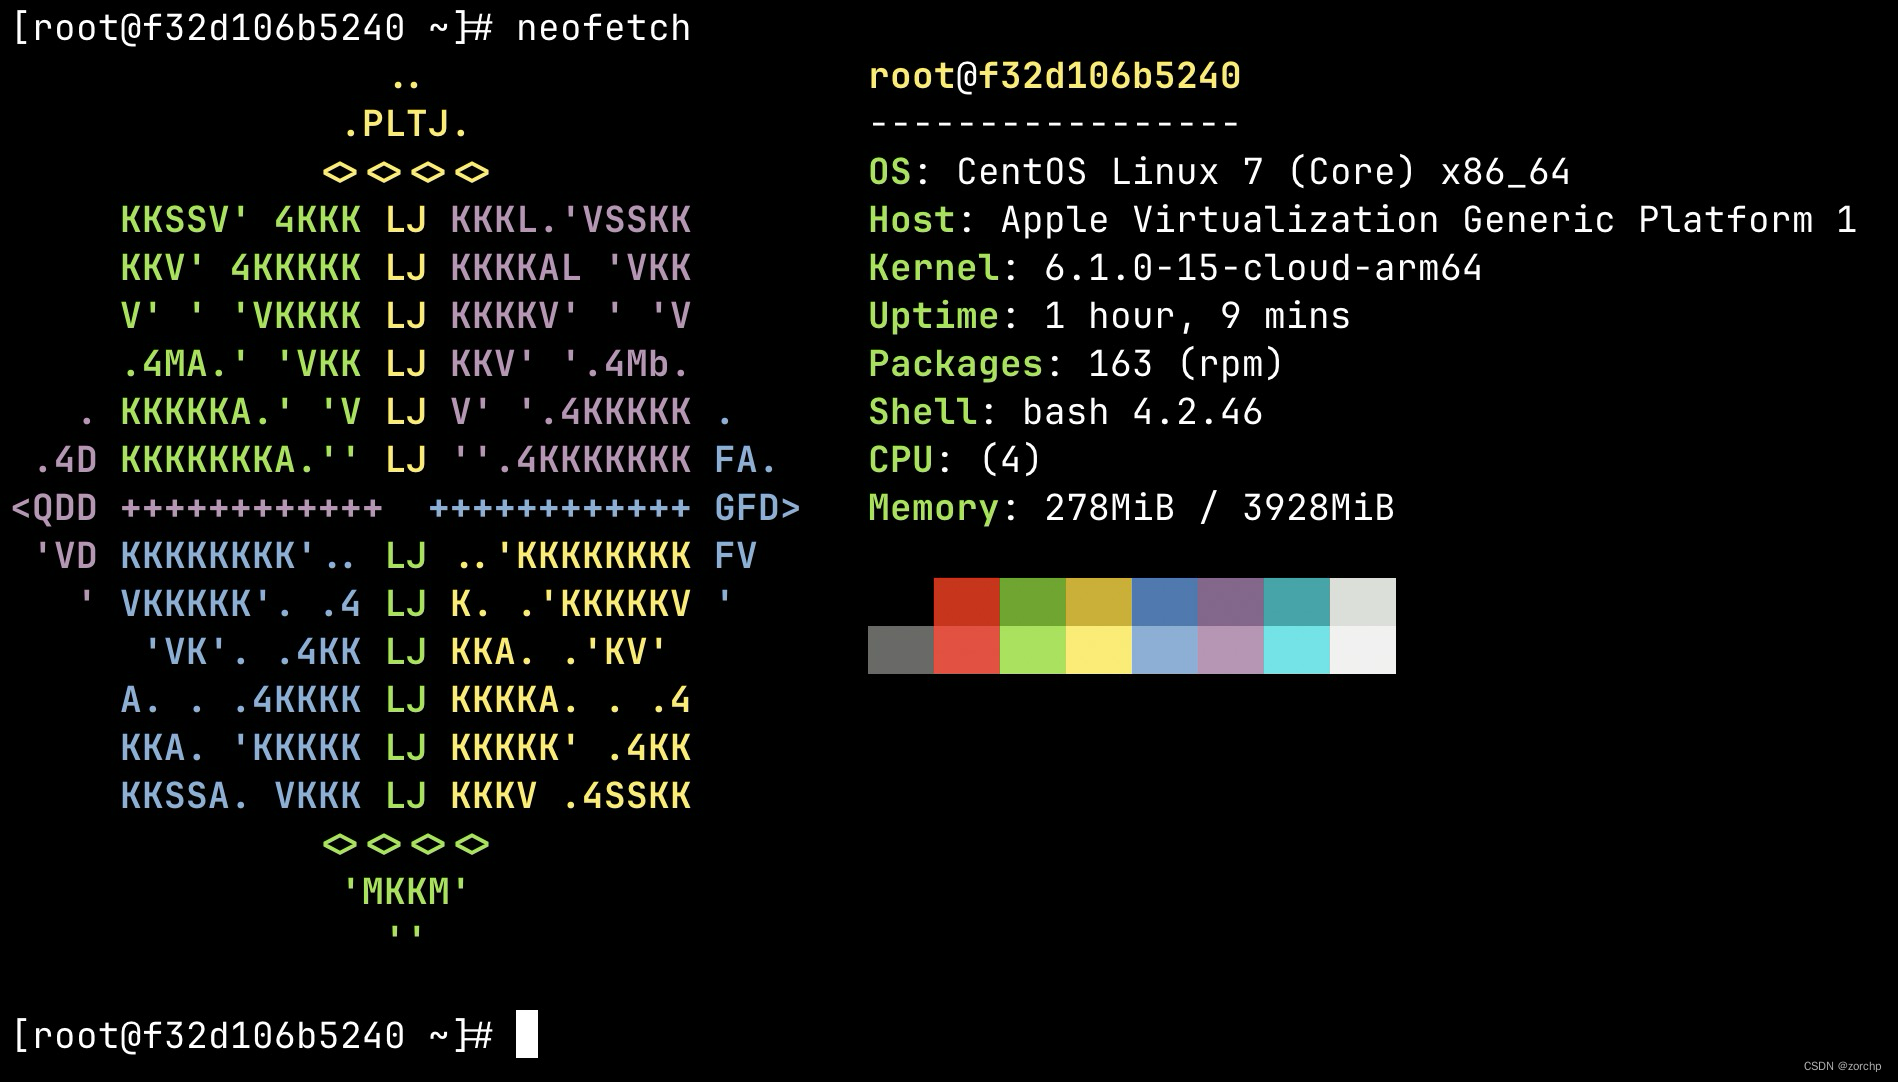This screenshot has height=1082, width=1898.
Task: Click the yellow root@f32d106b5240 title
Action: [1055, 76]
